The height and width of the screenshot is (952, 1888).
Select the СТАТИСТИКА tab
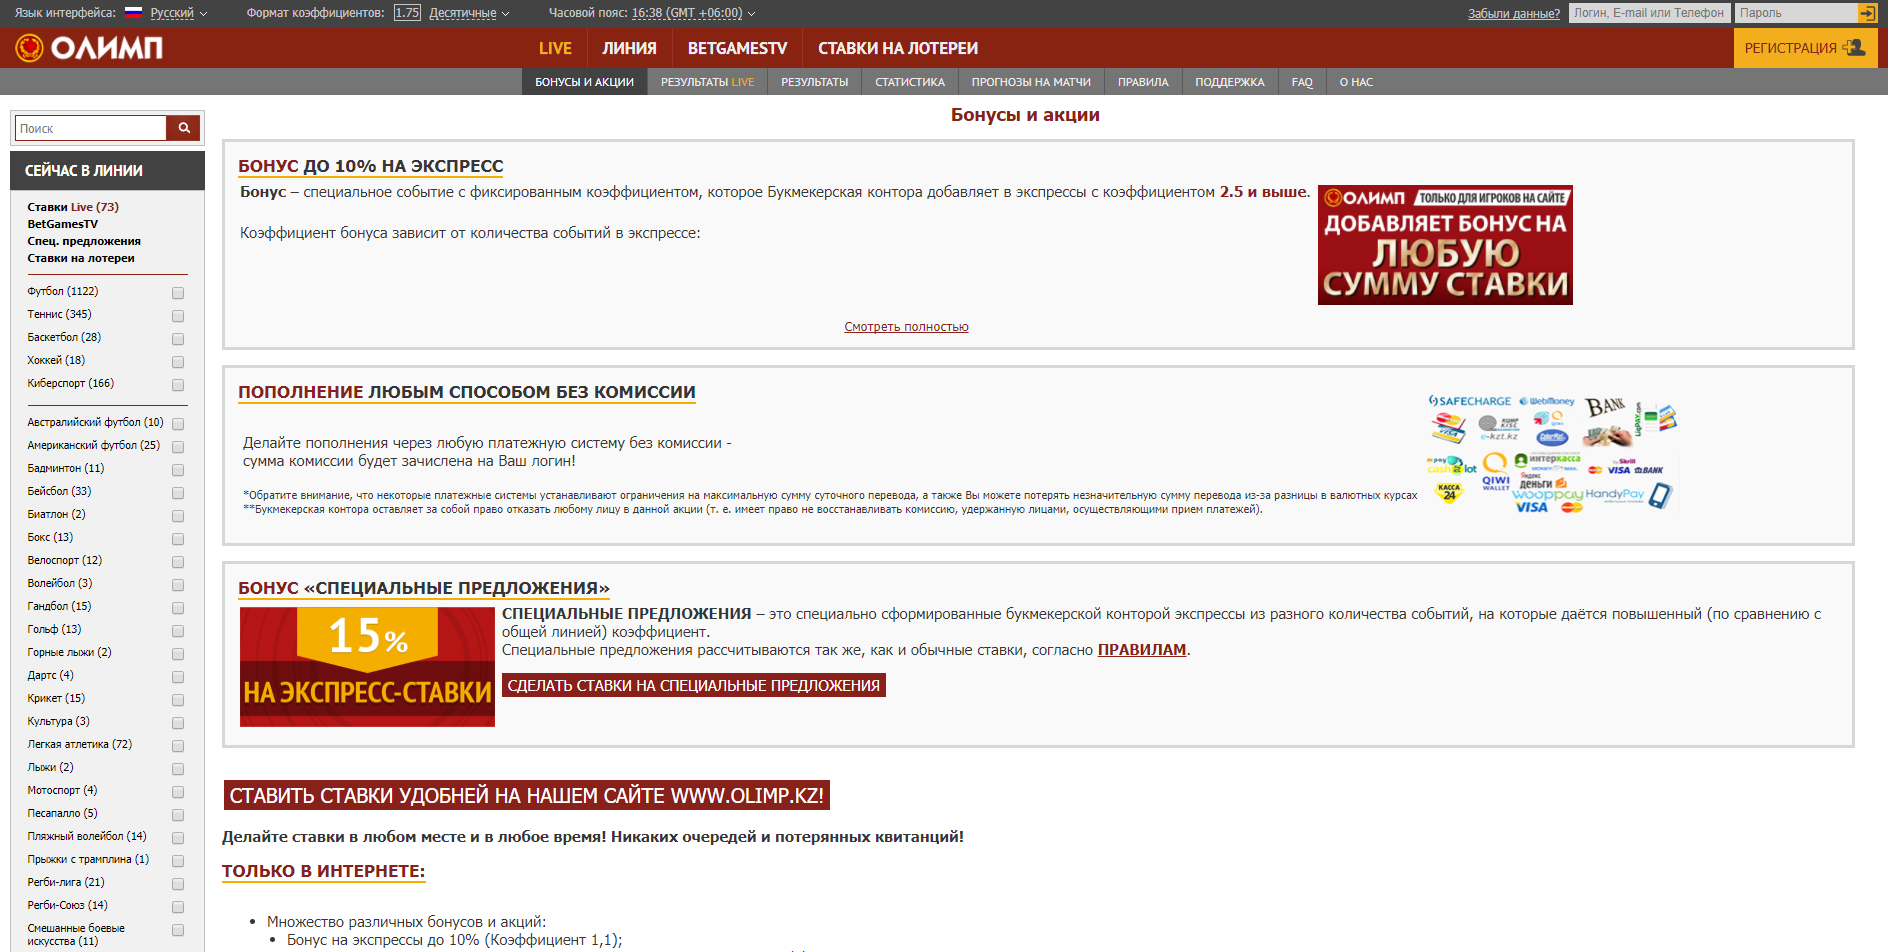tap(910, 82)
